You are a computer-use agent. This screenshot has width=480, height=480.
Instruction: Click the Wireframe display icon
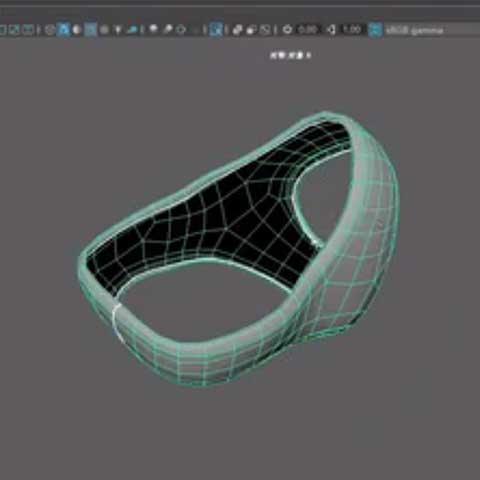[x=50, y=30]
